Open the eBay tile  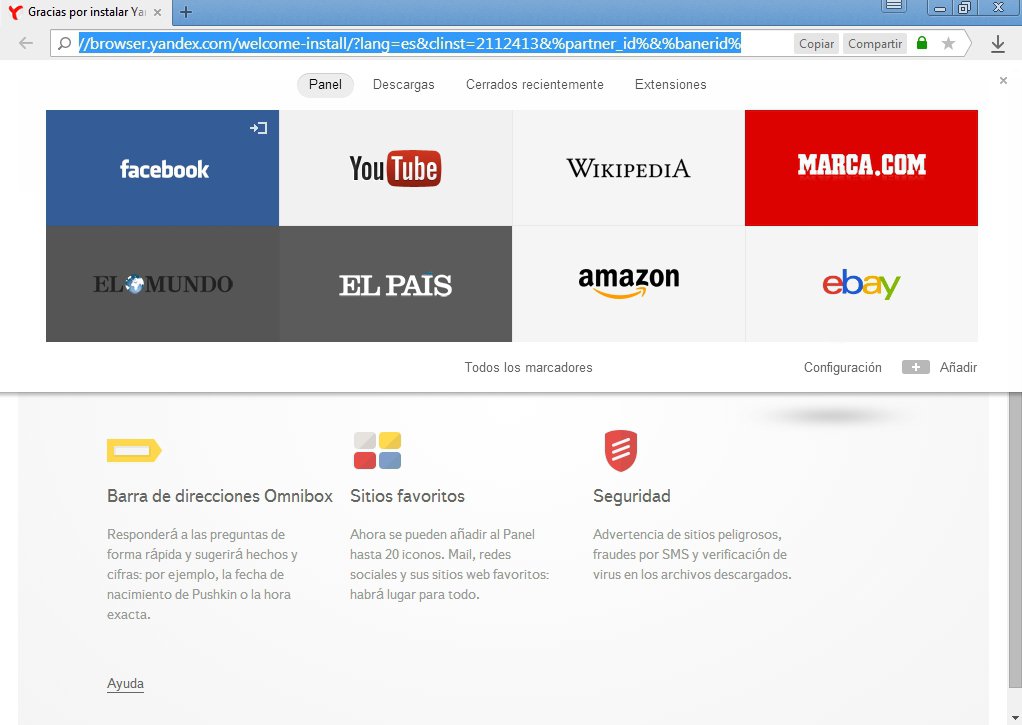[861, 284]
